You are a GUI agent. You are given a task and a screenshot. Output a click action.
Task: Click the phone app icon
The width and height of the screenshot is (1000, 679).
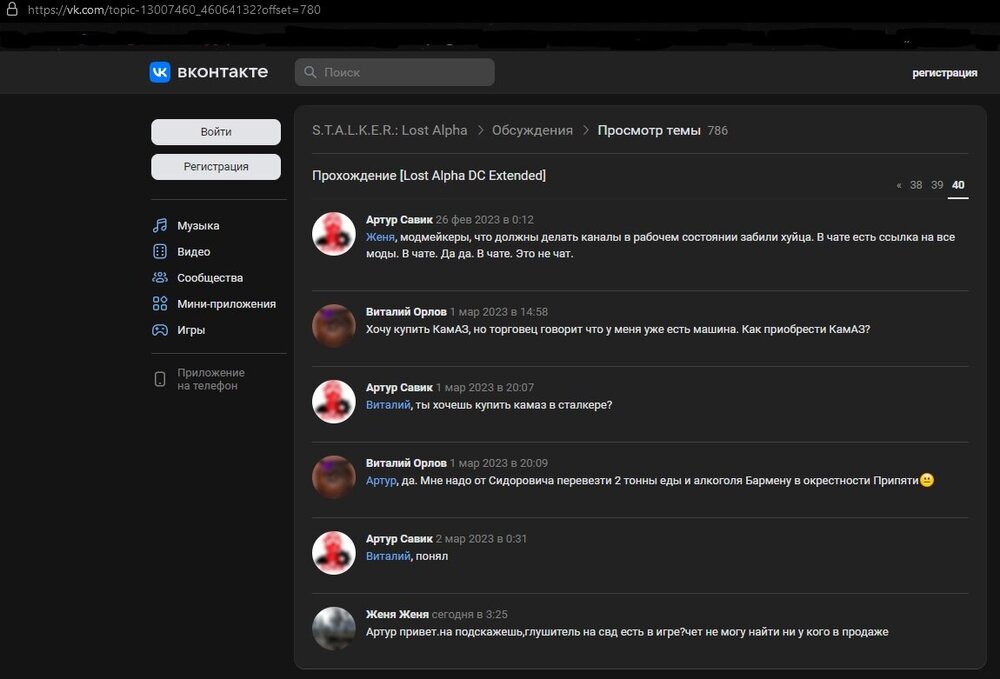pyautogui.click(x=160, y=379)
